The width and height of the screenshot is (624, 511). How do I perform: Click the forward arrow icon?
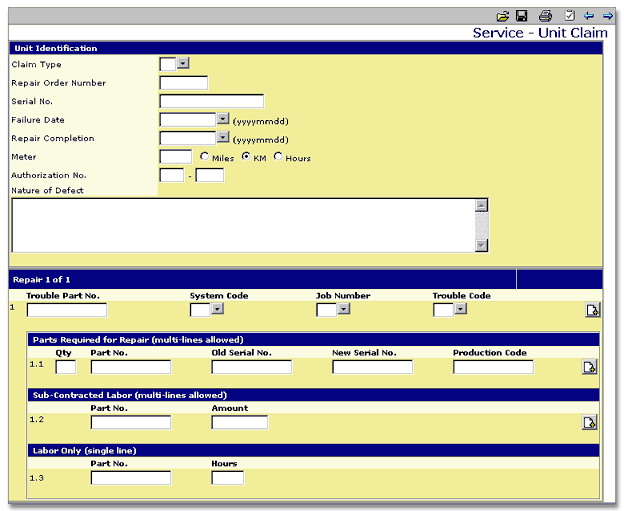(607, 16)
